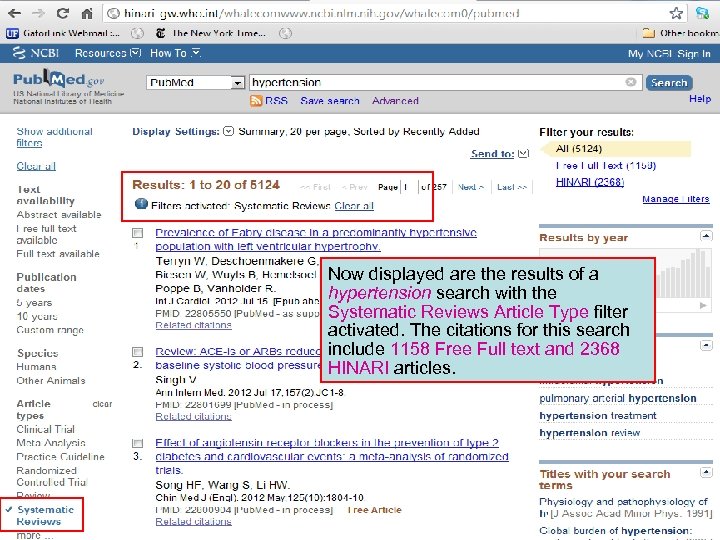
Task: Filter species to Humans
Action: click(36, 366)
